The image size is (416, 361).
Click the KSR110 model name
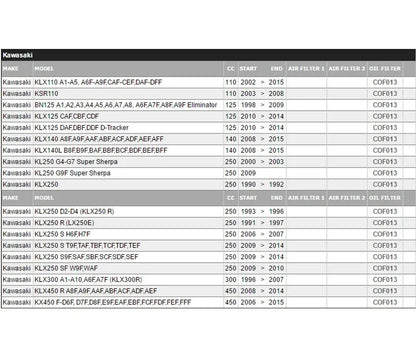click(x=46, y=94)
